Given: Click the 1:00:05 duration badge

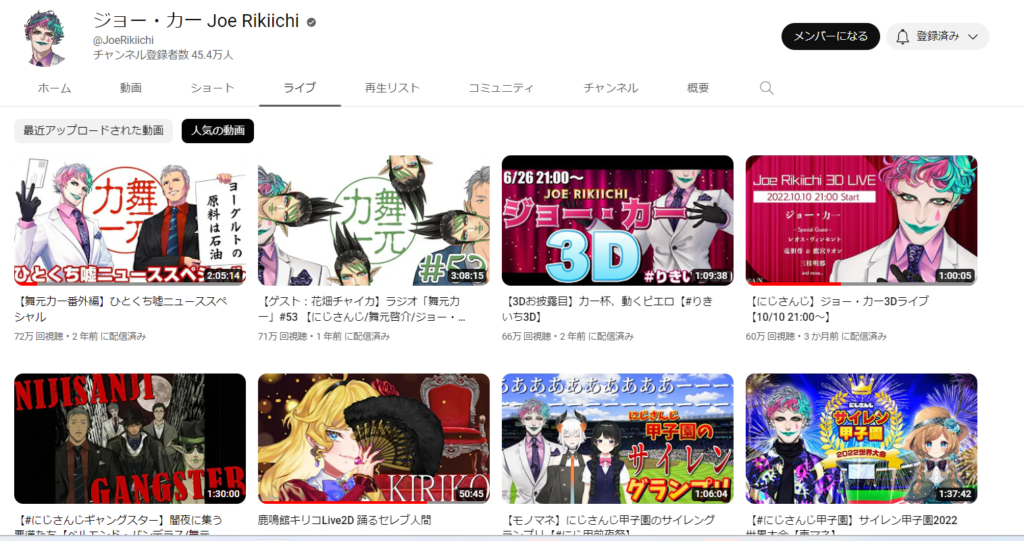Looking at the screenshot, I should coord(955,276).
